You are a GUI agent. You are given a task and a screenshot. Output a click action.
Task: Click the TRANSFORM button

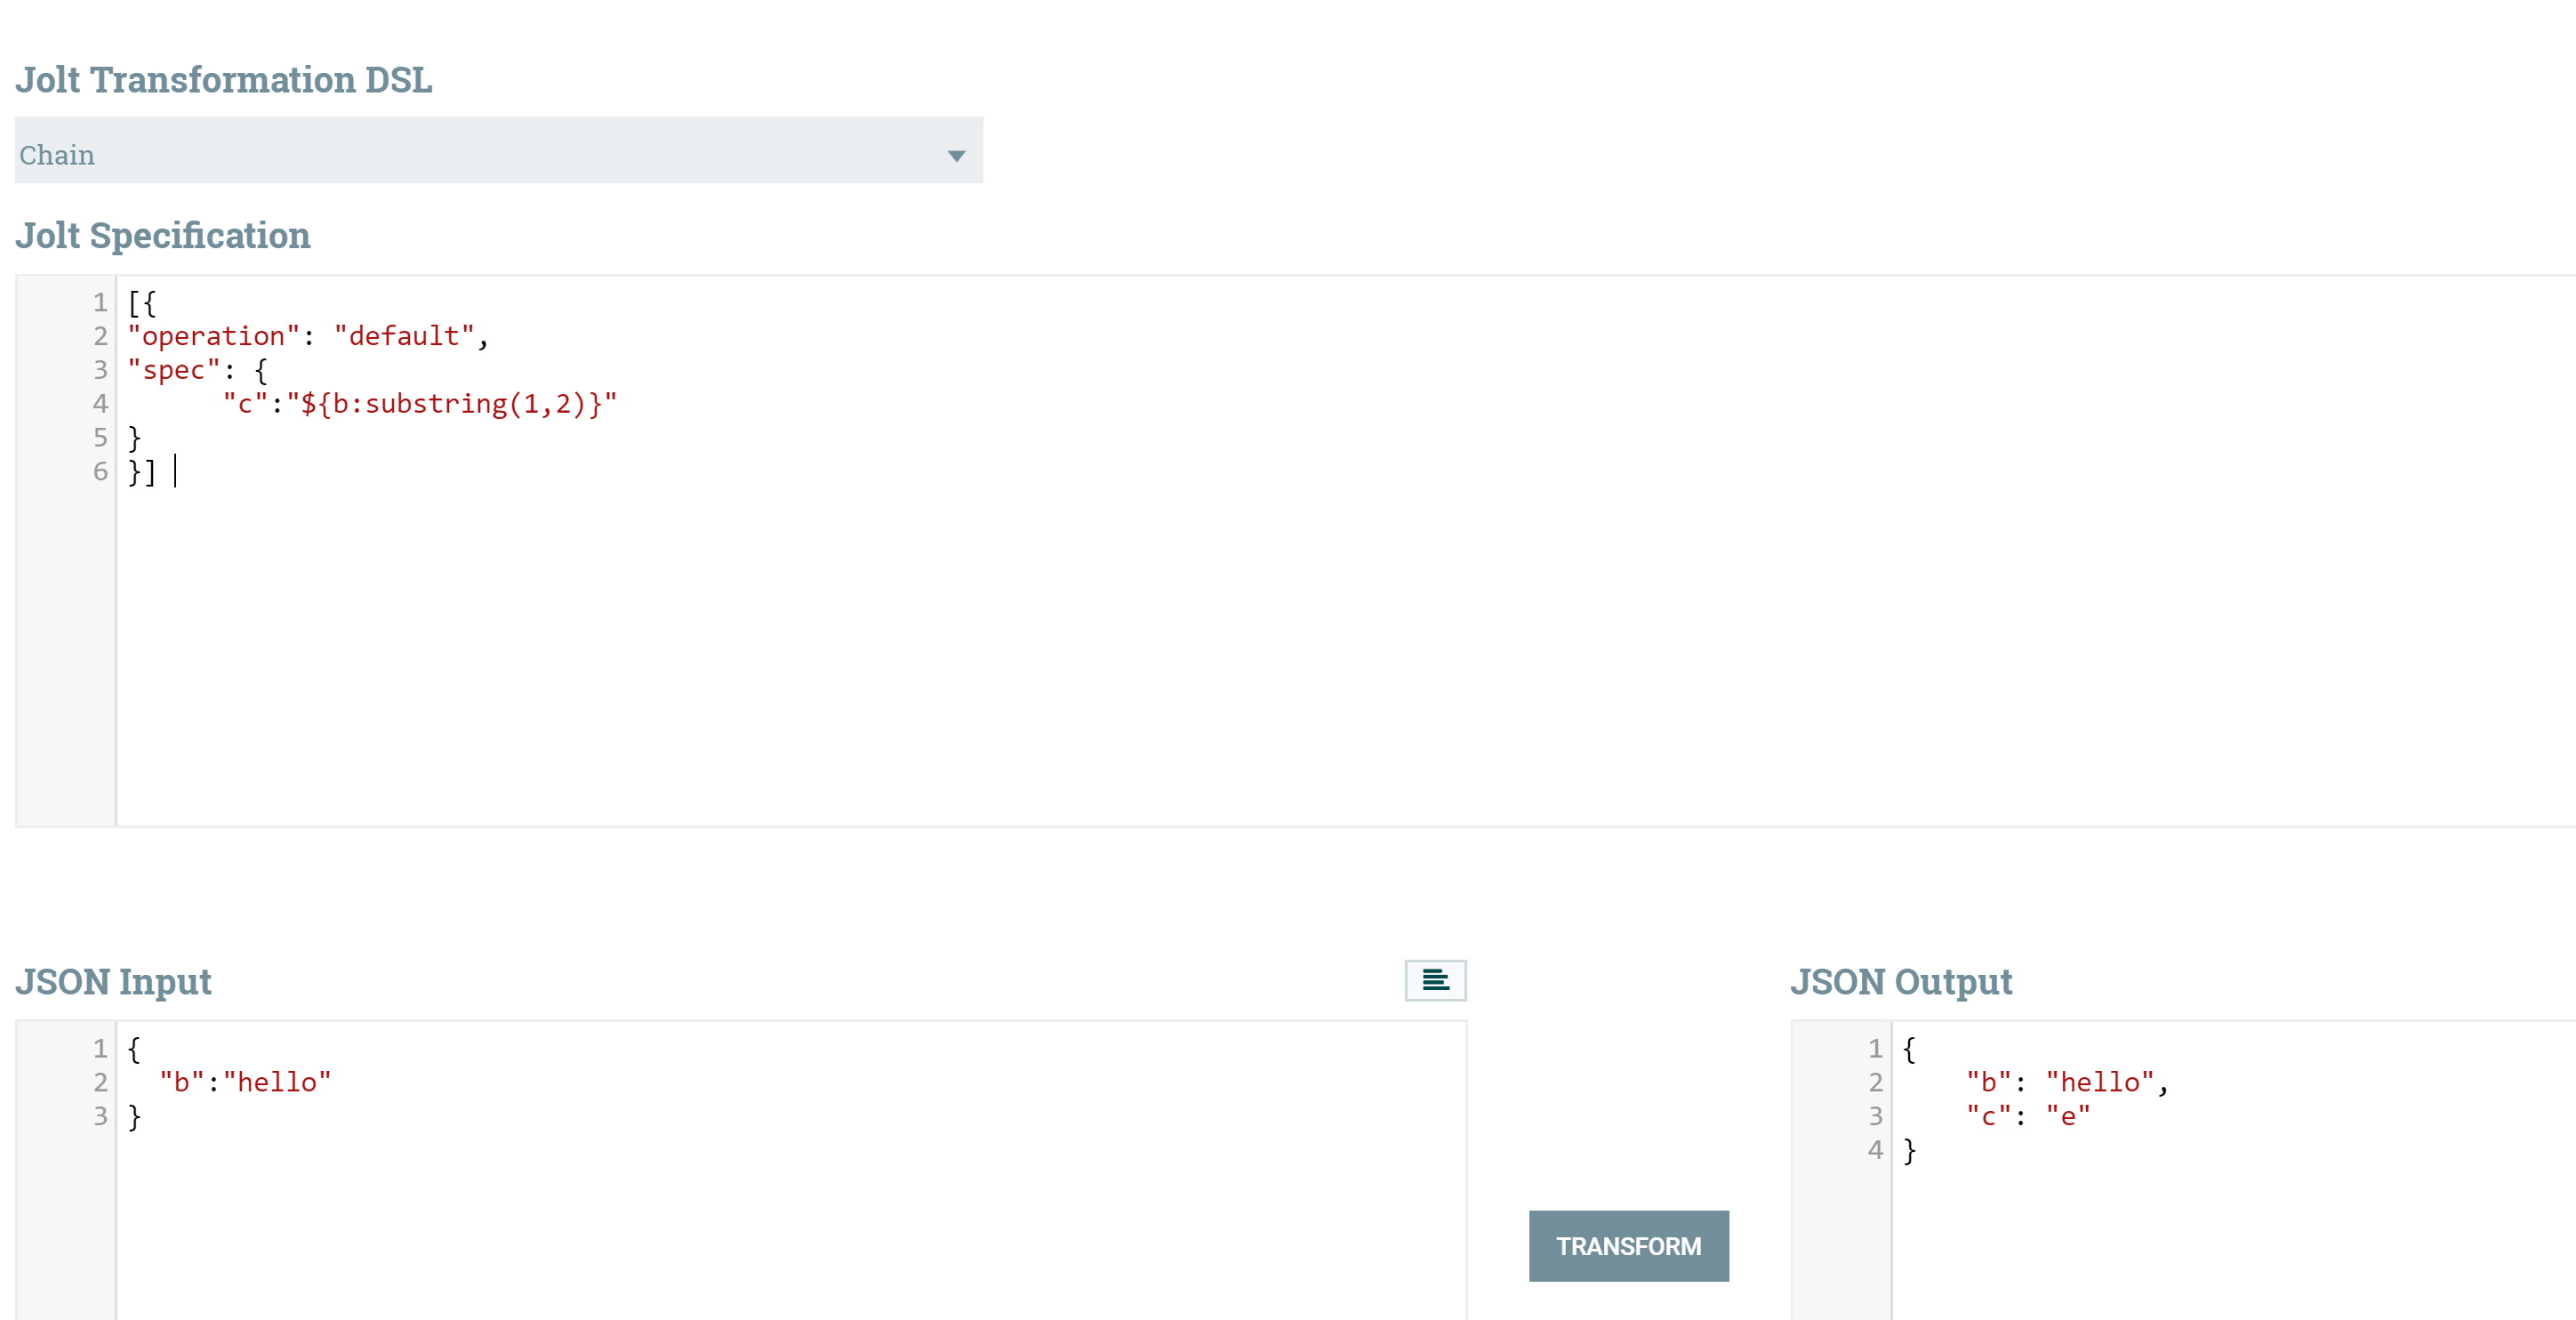(1628, 1246)
